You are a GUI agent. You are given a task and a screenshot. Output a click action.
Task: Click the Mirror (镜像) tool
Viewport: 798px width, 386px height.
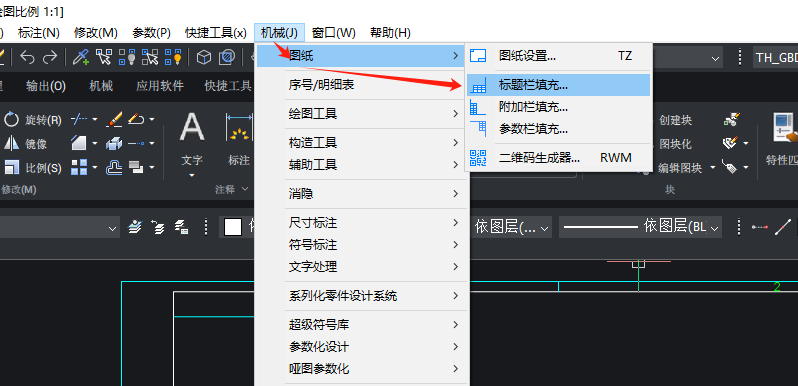pos(25,144)
